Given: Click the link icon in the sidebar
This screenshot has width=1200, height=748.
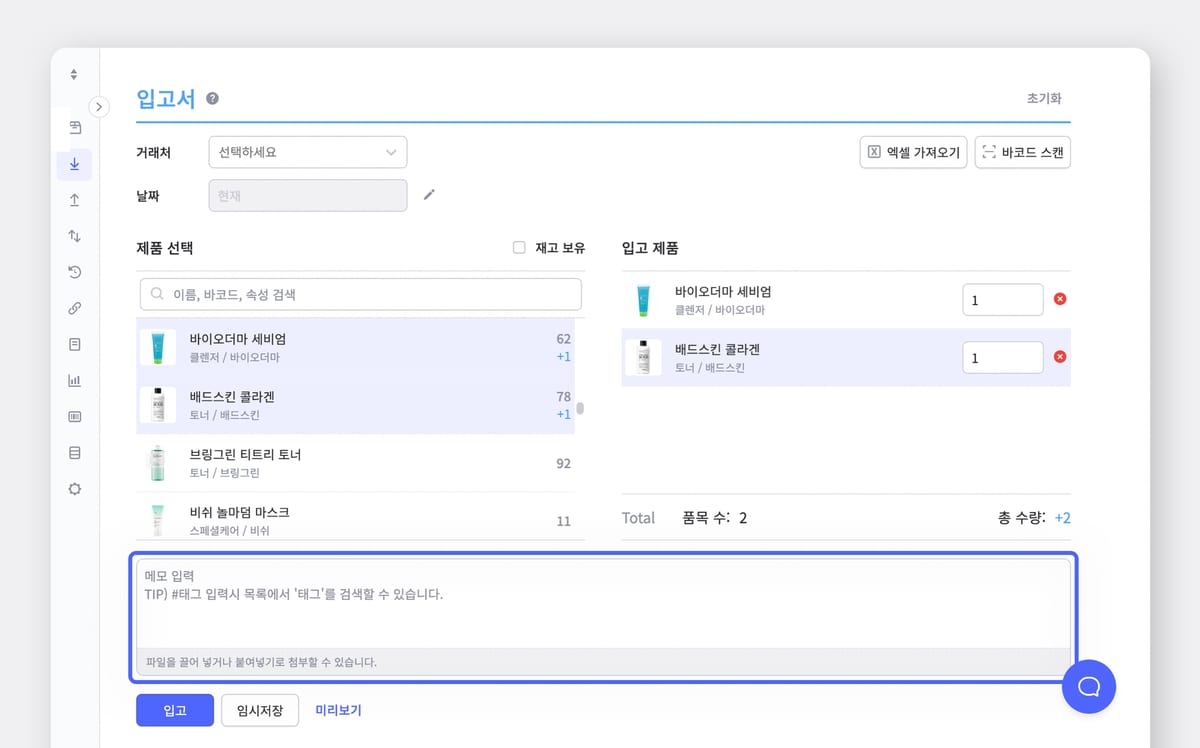Looking at the screenshot, I should (x=74, y=307).
